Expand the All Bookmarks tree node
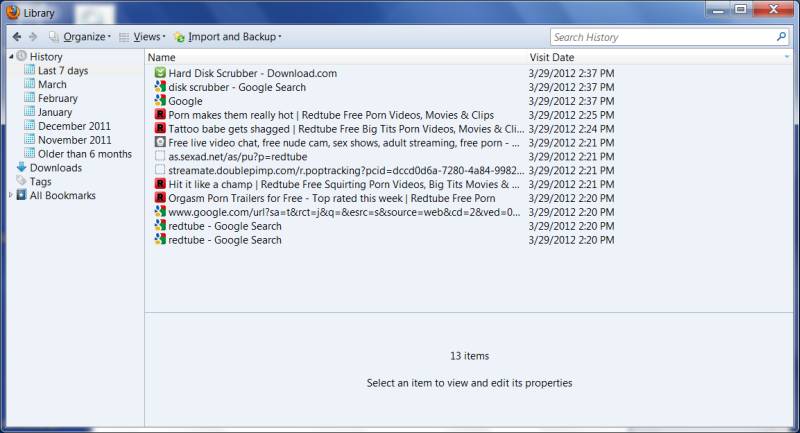This screenshot has height=433, width=800. 11,195
